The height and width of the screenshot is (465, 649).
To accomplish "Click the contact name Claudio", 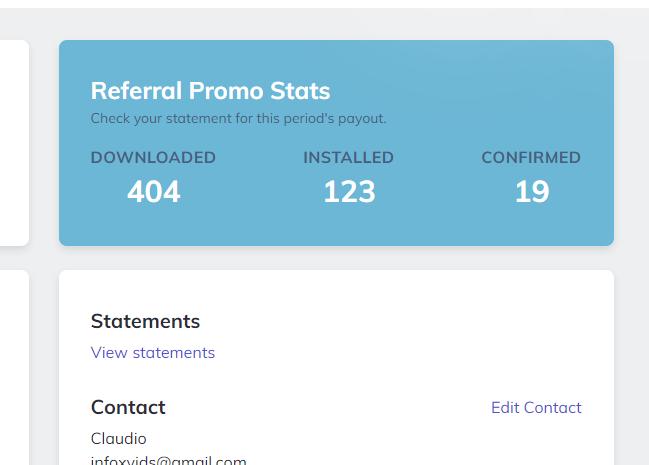I will pyautogui.click(x=118, y=438).
